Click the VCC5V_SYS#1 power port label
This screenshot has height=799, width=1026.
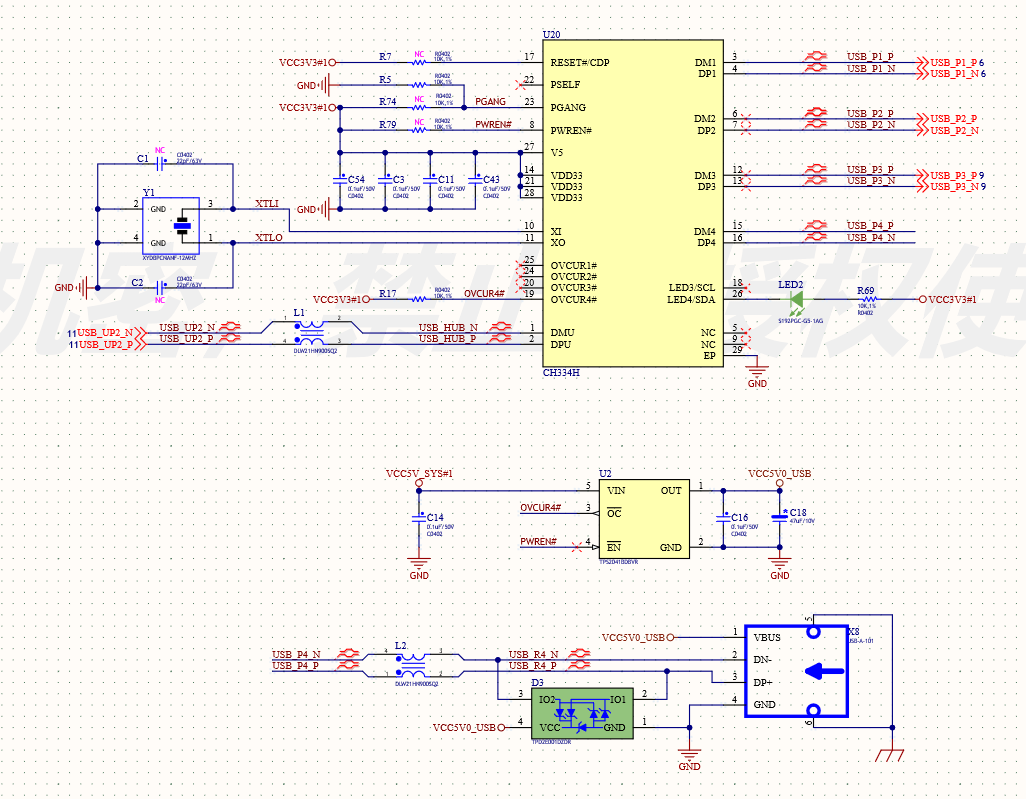(x=419, y=473)
